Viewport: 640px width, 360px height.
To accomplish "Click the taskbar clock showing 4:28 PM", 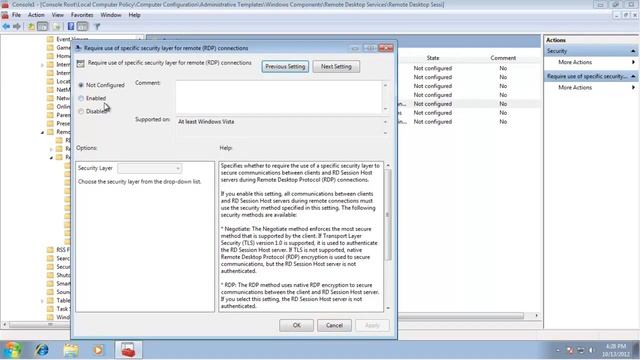I will tap(616, 350).
